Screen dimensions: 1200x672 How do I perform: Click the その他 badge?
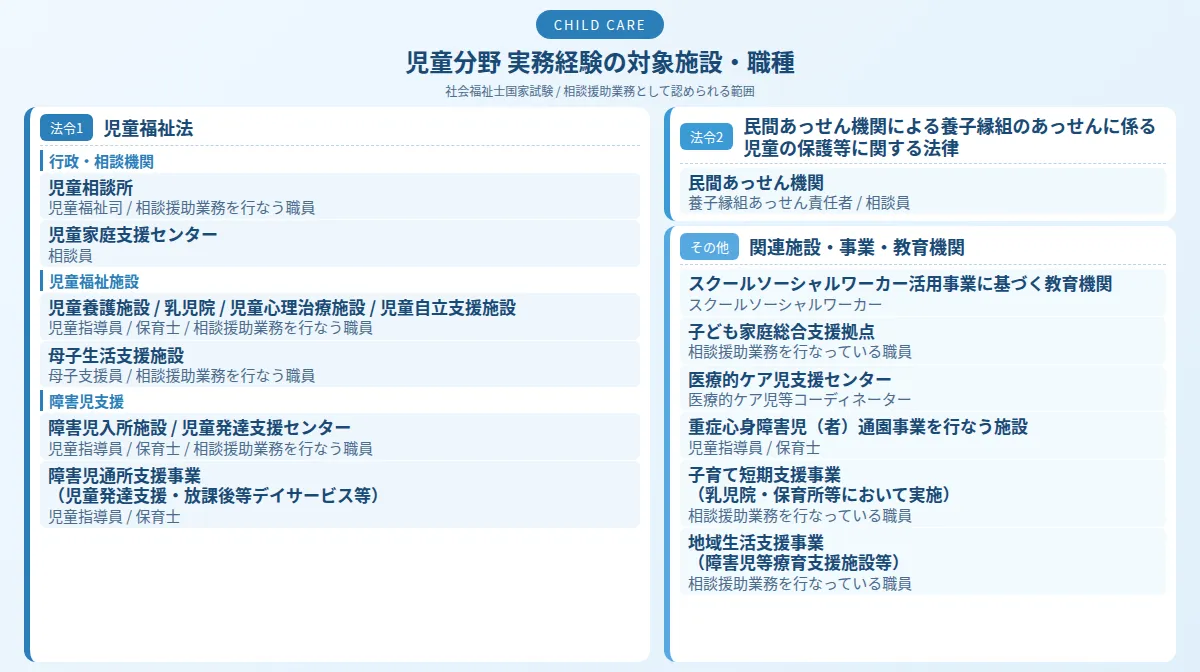pos(709,247)
